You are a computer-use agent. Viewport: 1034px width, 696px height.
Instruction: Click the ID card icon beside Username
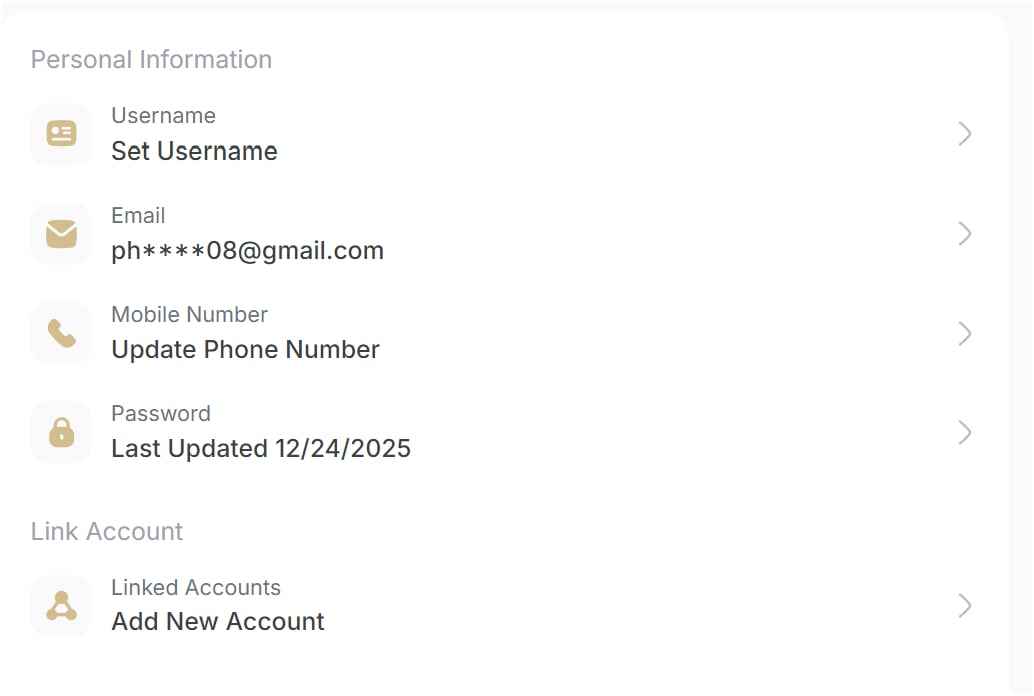(62, 133)
